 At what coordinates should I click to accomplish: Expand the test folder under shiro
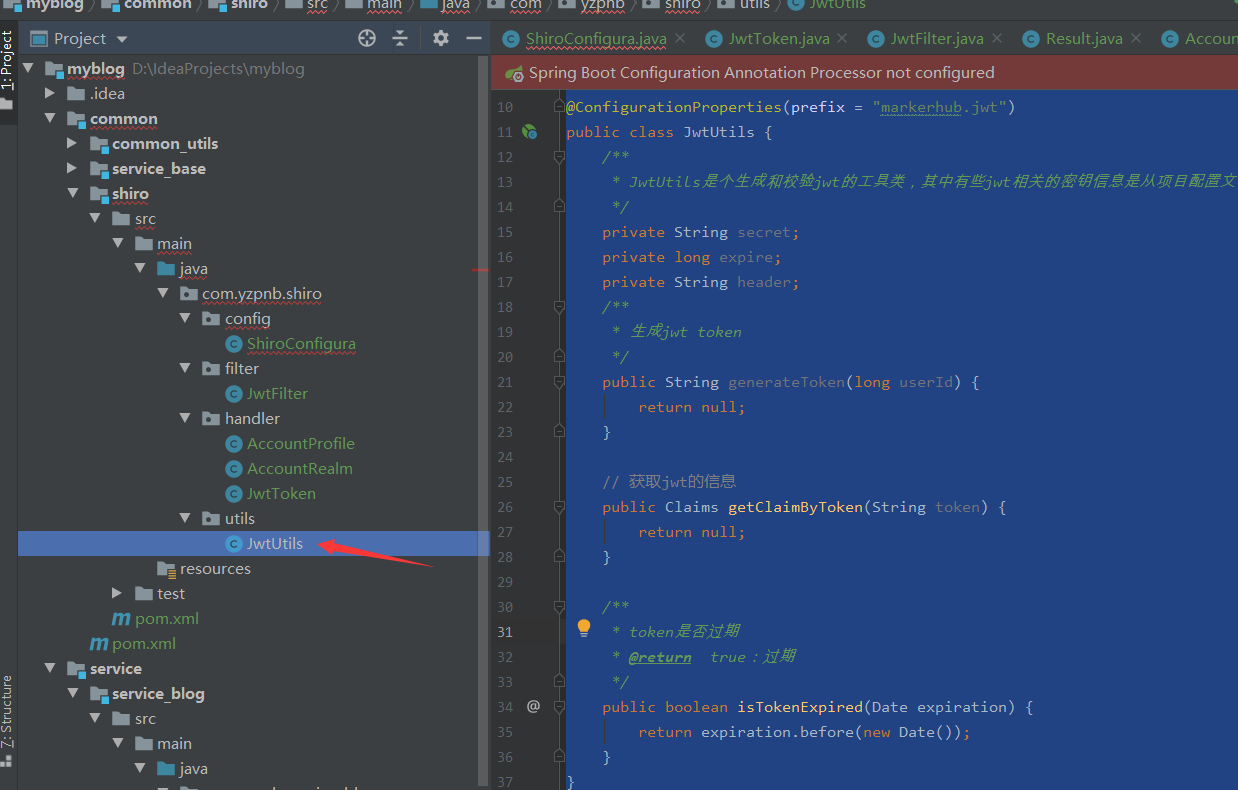(118, 593)
